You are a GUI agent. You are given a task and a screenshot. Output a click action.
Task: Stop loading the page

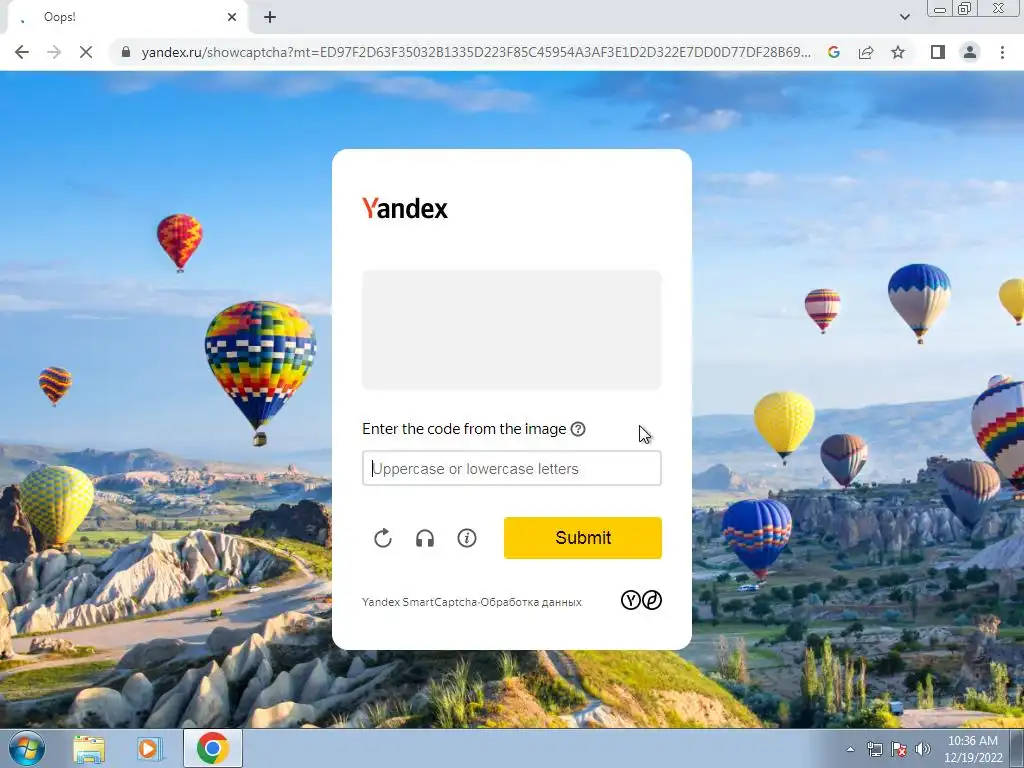(86, 52)
